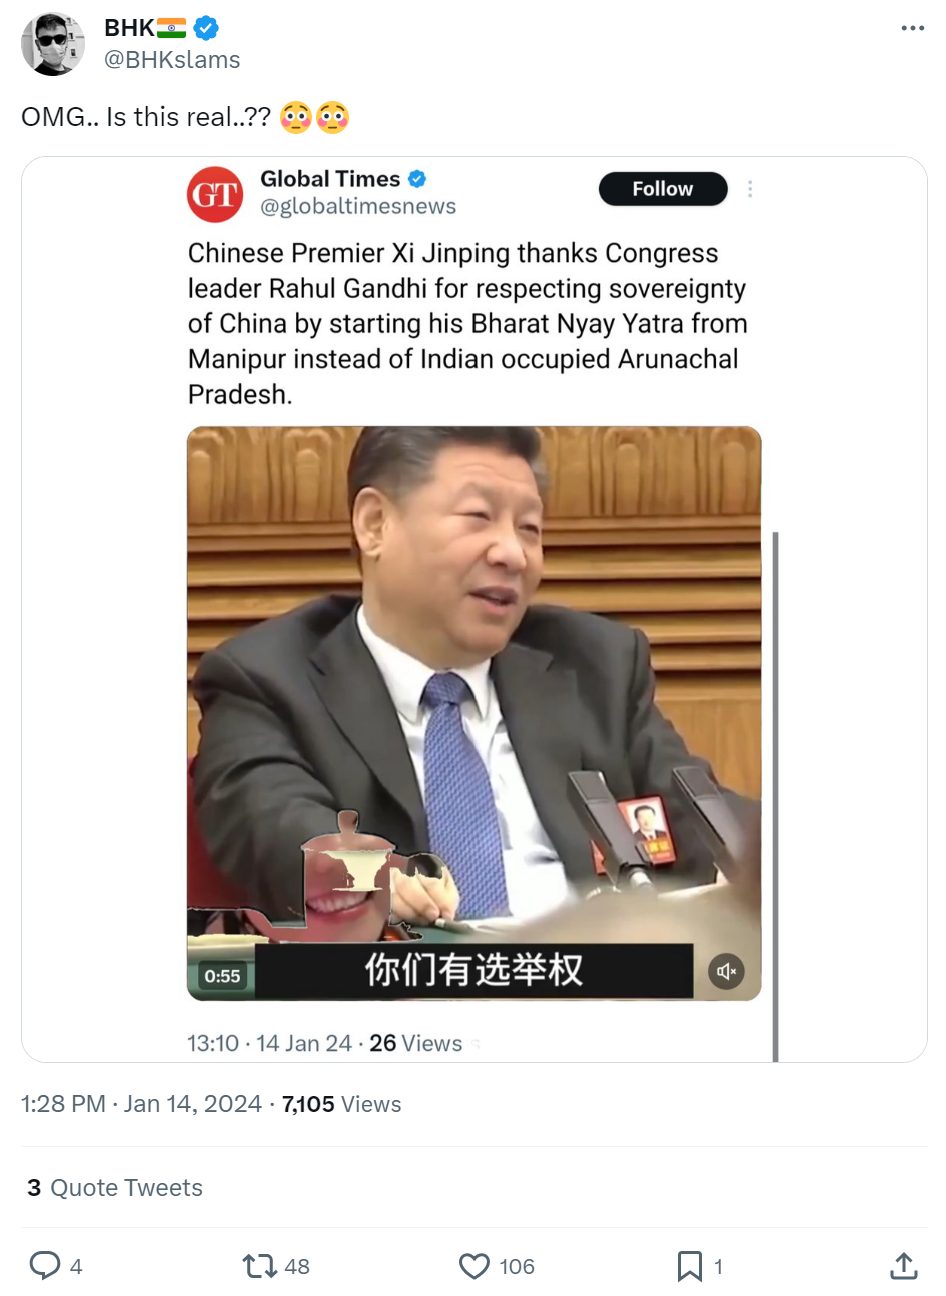This screenshot has height=1296, width=946.
Task: Open the 3 Quote Tweets list
Action: click(115, 1188)
